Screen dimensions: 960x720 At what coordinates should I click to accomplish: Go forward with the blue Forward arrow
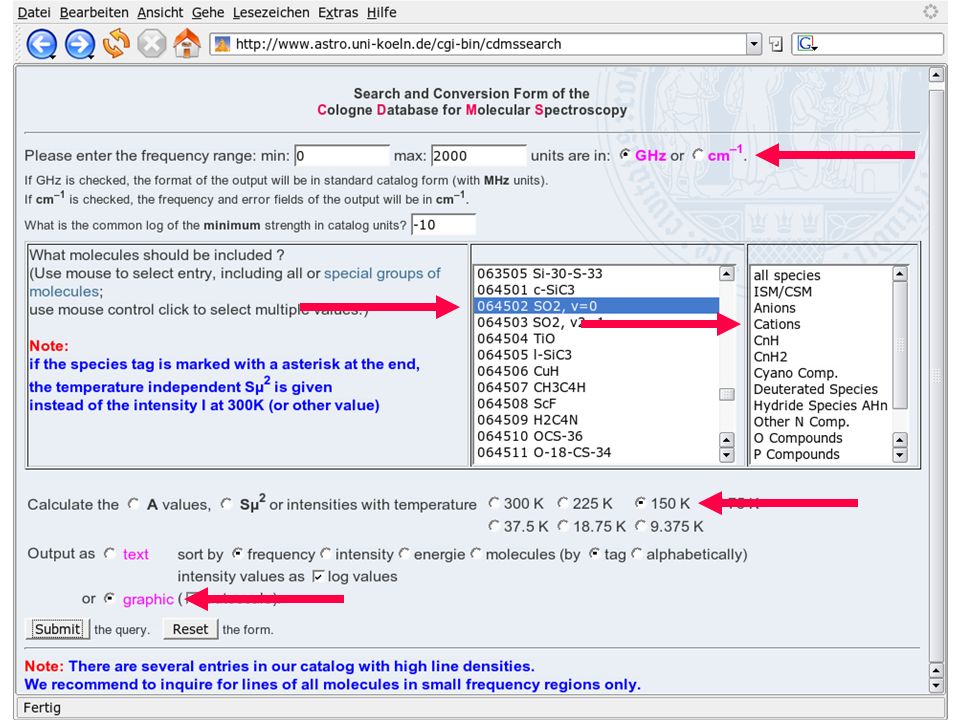[x=80, y=44]
